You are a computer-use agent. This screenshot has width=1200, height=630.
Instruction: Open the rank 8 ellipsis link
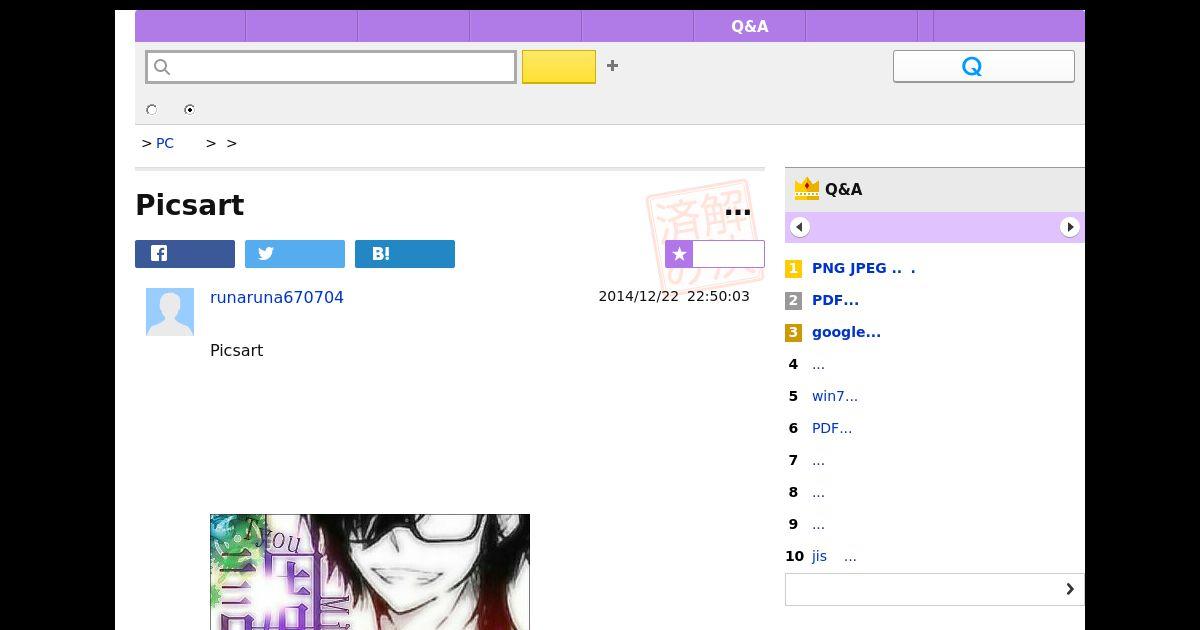coord(818,492)
